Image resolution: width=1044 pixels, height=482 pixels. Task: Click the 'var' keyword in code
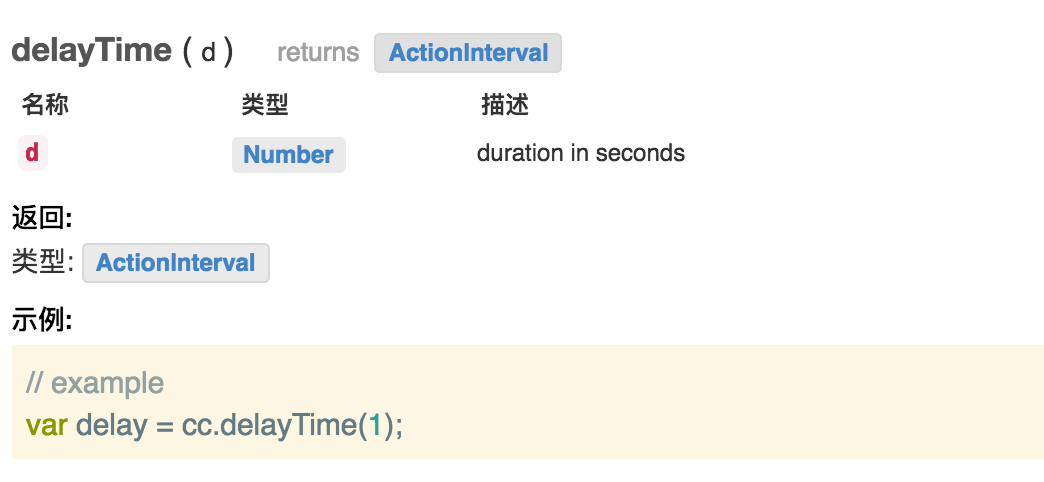47,424
